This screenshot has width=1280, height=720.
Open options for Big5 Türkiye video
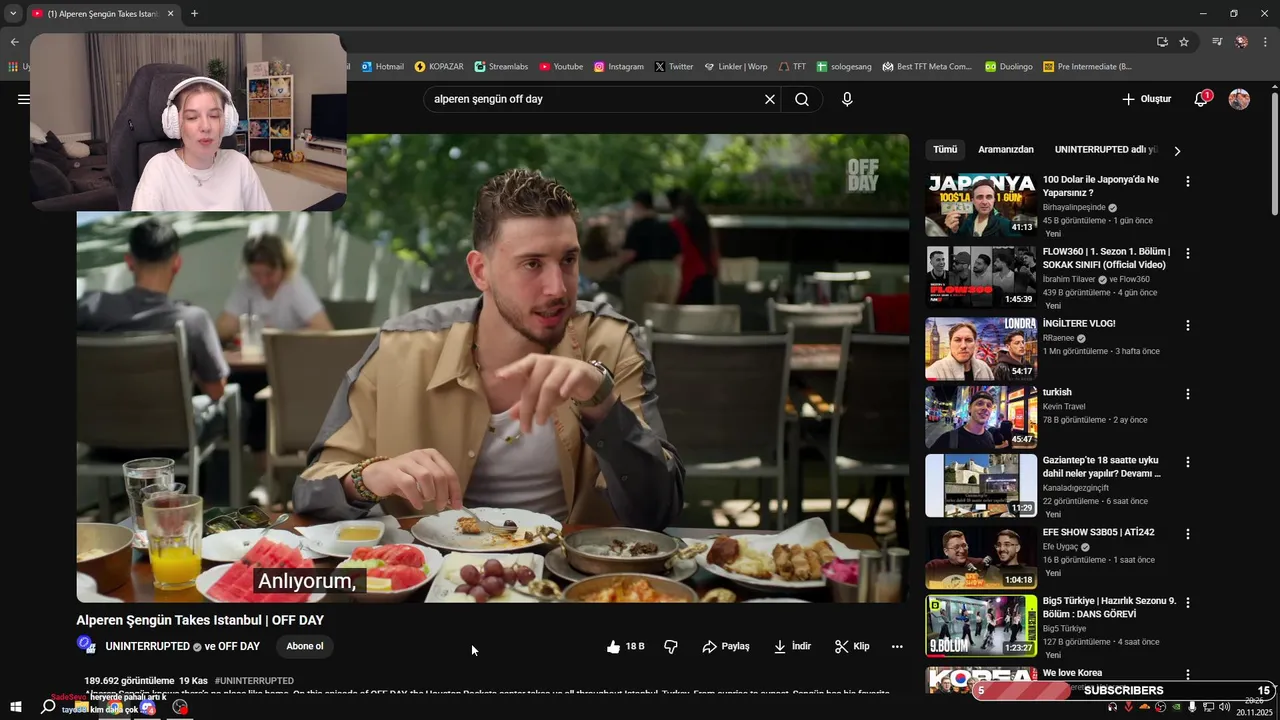click(1188, 603)
